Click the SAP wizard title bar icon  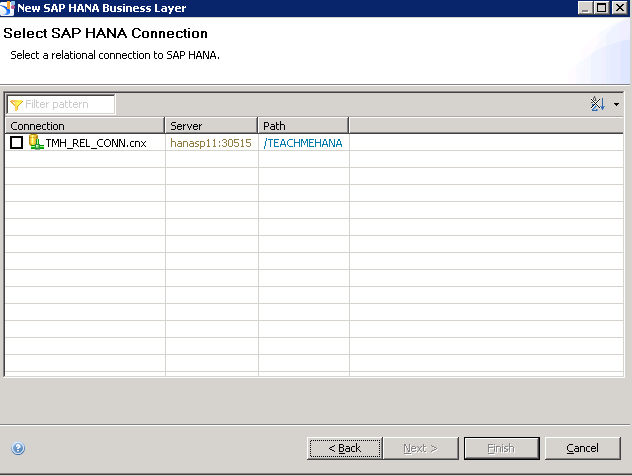pos(8,8)
